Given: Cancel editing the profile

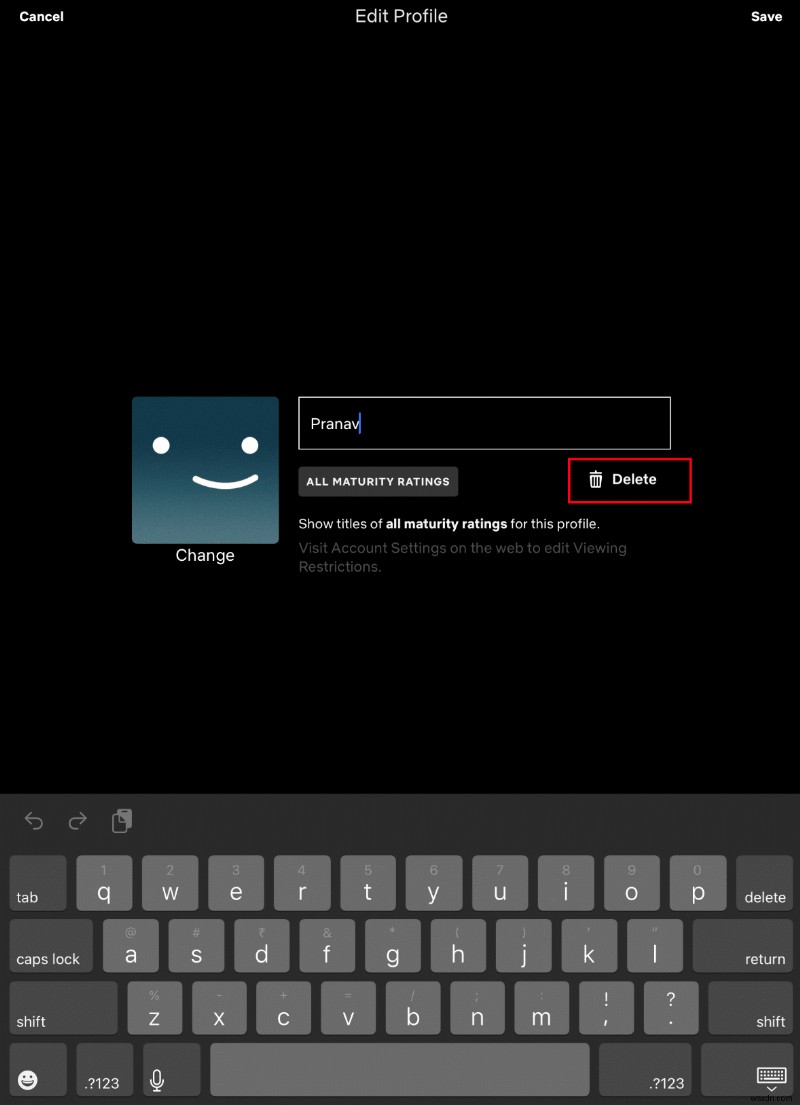Looking at the screenshot, I should pyautogui.click(x=41, y=16).
